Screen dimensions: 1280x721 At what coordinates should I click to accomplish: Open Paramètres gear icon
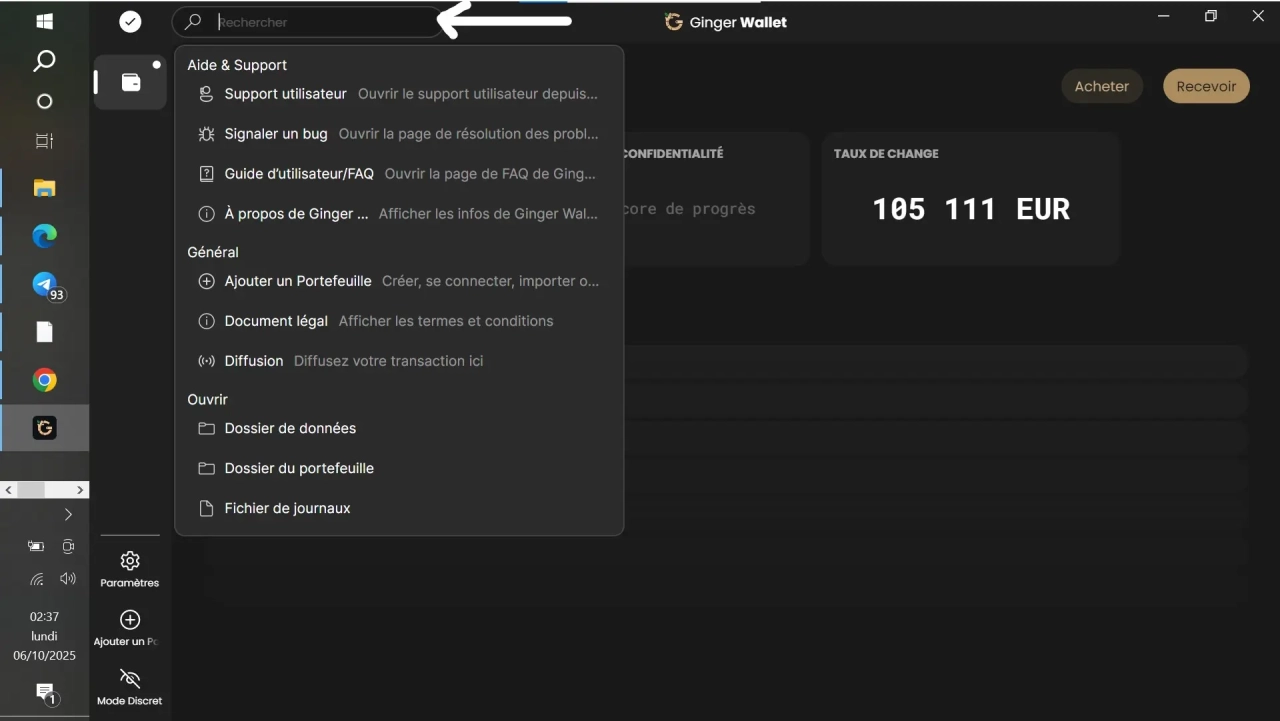130,561
